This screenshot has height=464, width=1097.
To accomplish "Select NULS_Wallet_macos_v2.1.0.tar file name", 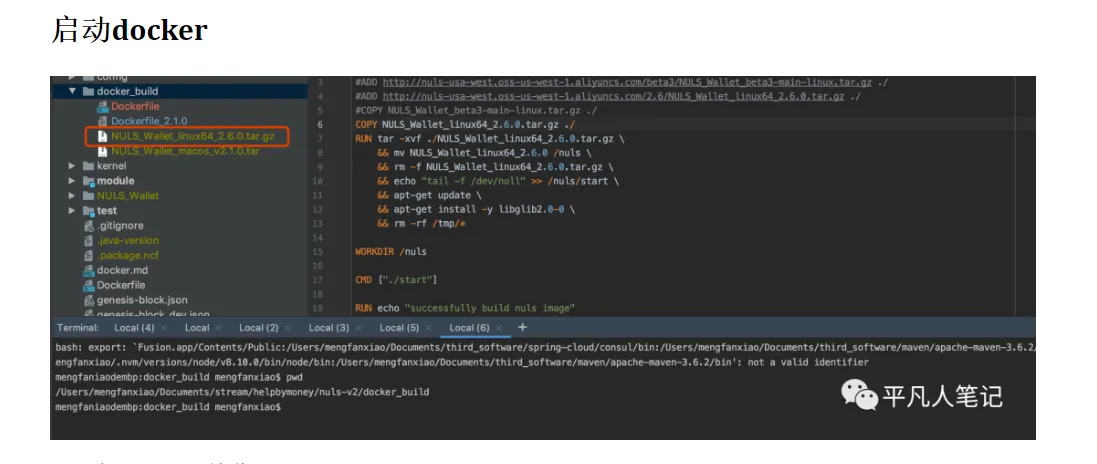I will coord(185,151).
